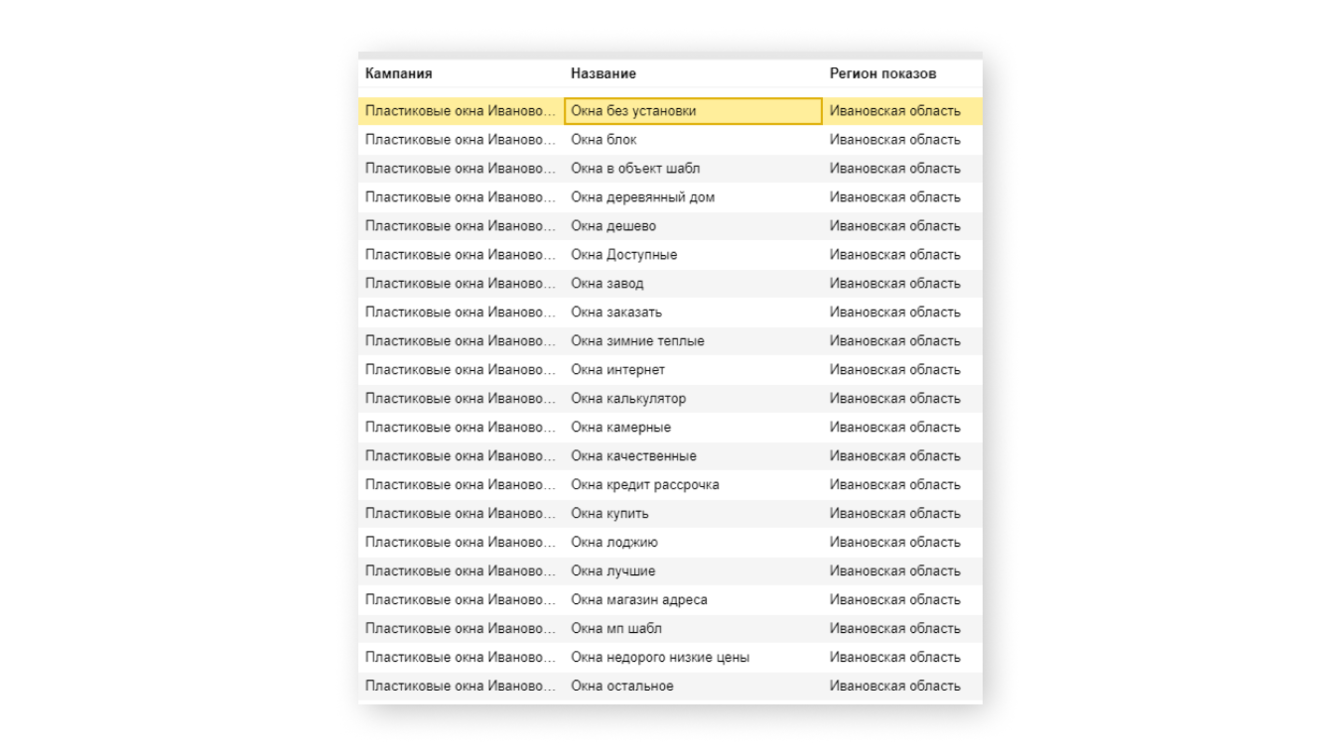Select the Окна блок row

(604, 140)
